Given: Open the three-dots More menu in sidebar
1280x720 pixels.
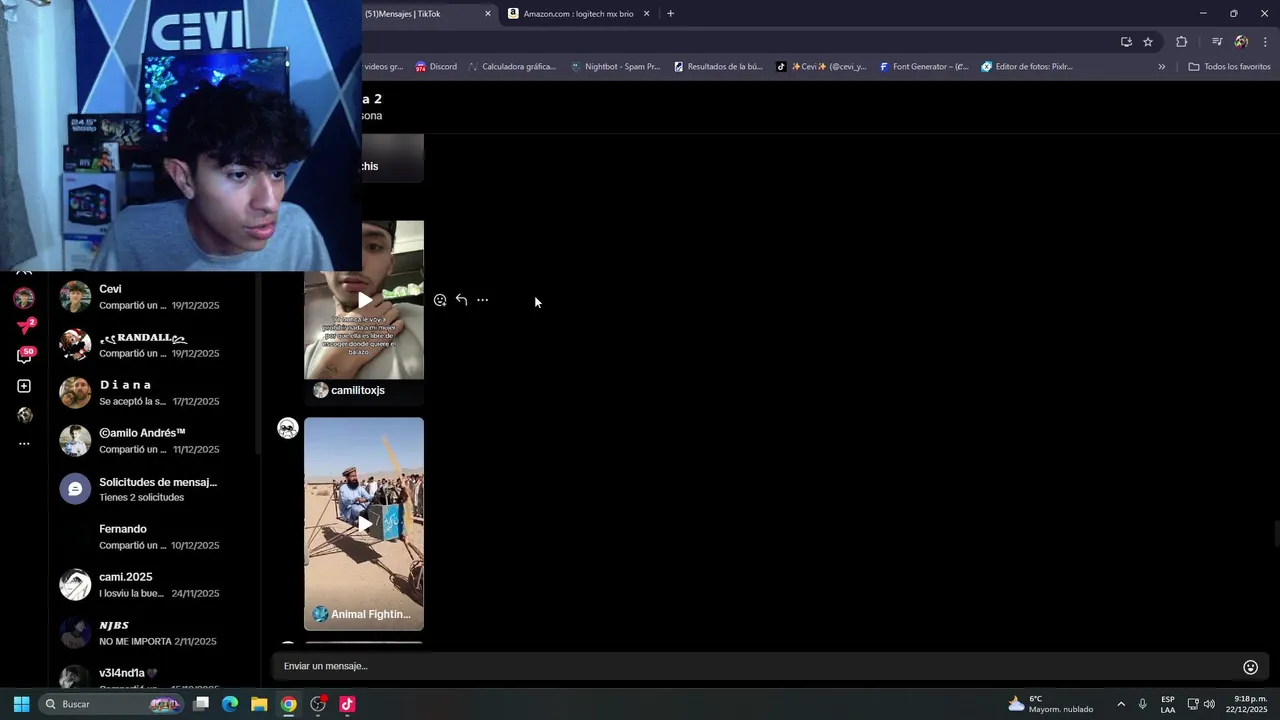Looking at the screenshot, I should [24, 443].
